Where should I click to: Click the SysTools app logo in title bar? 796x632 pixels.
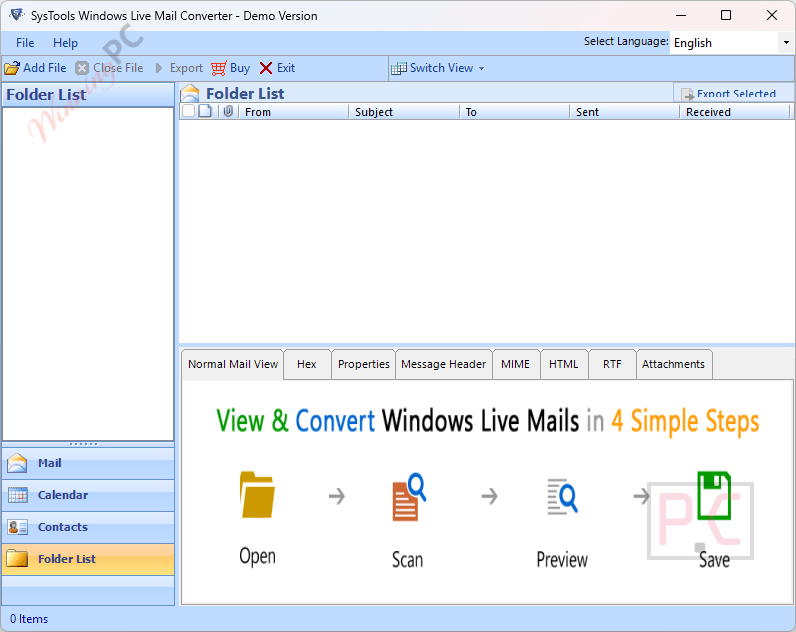[16, 15]
